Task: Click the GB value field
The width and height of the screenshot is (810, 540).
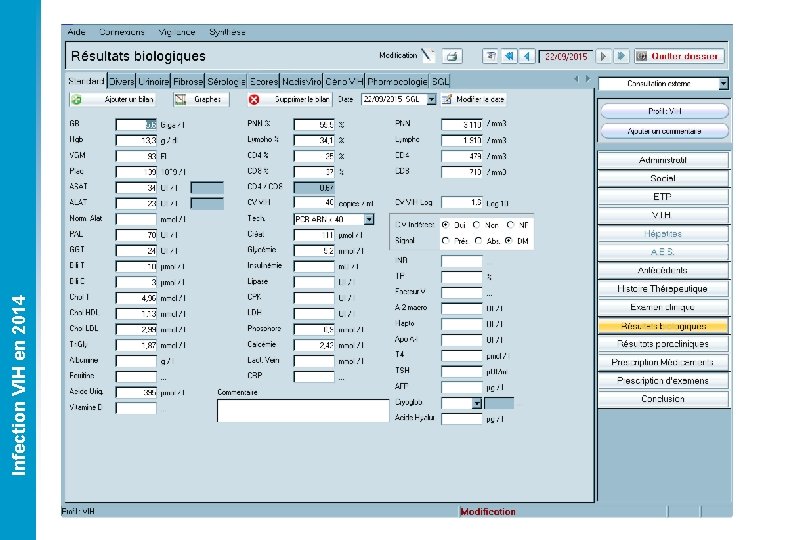Action: (136, 125)
